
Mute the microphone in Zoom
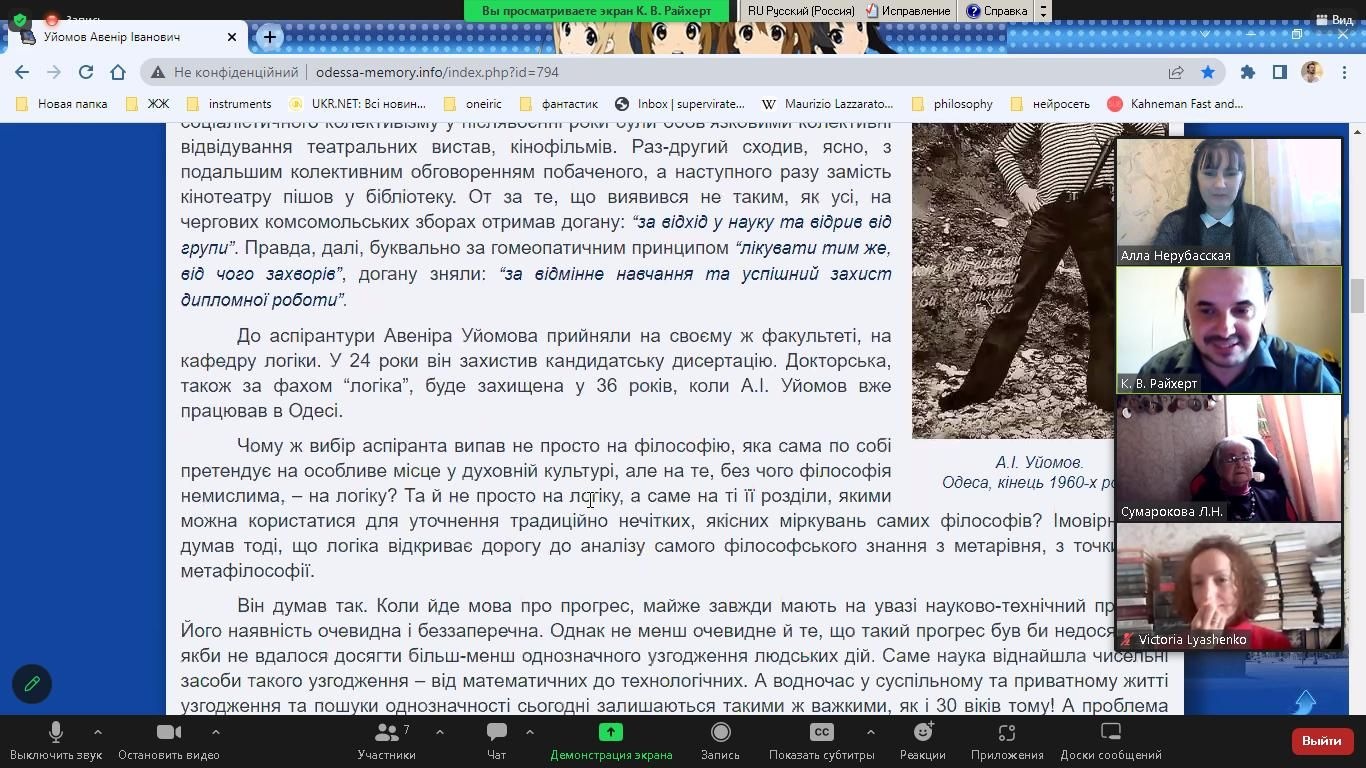coord(55,741)
